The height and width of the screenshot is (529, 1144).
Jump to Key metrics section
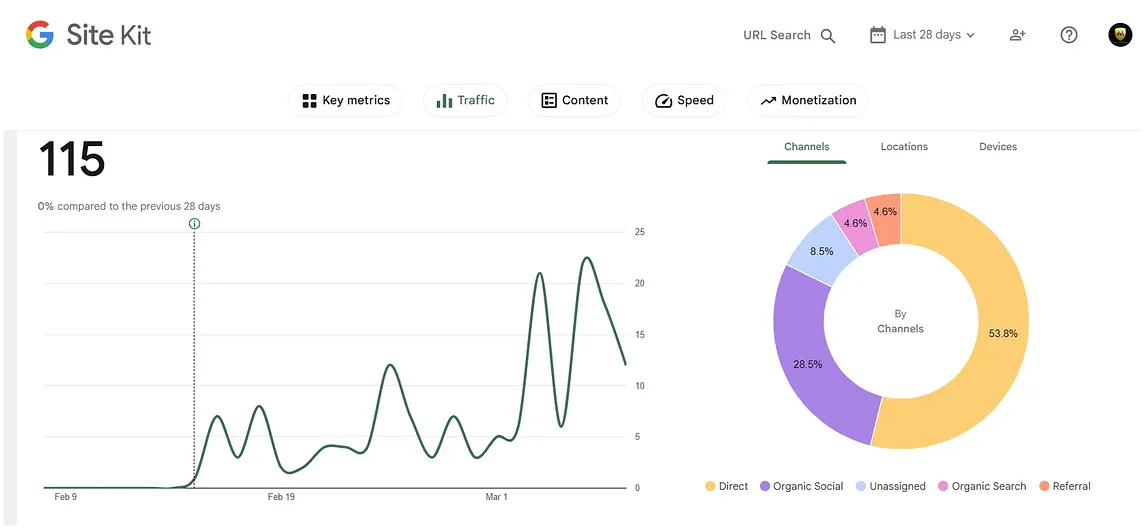[346, 101]
